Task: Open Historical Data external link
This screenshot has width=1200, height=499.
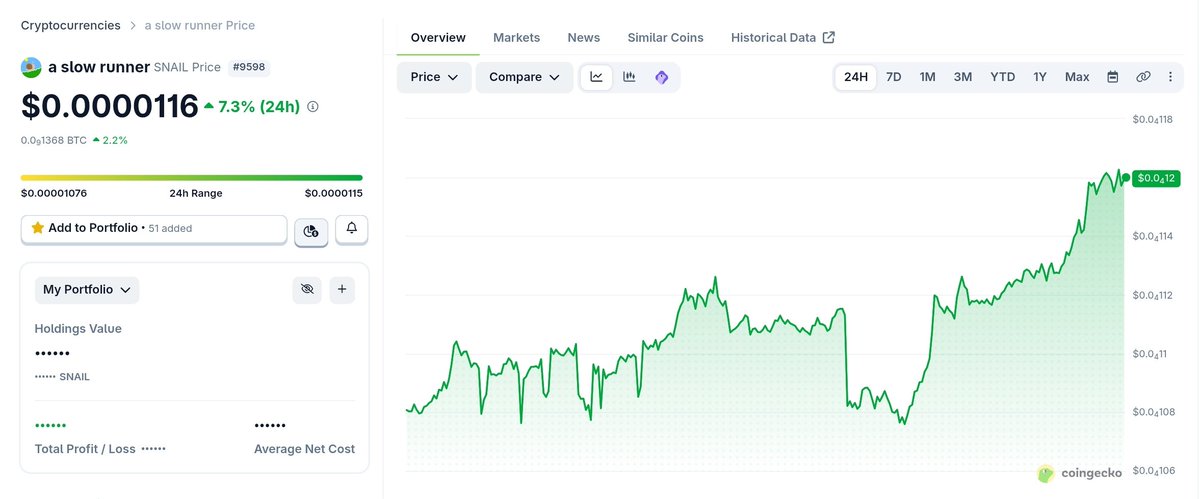Action: [x=783, y=38]
